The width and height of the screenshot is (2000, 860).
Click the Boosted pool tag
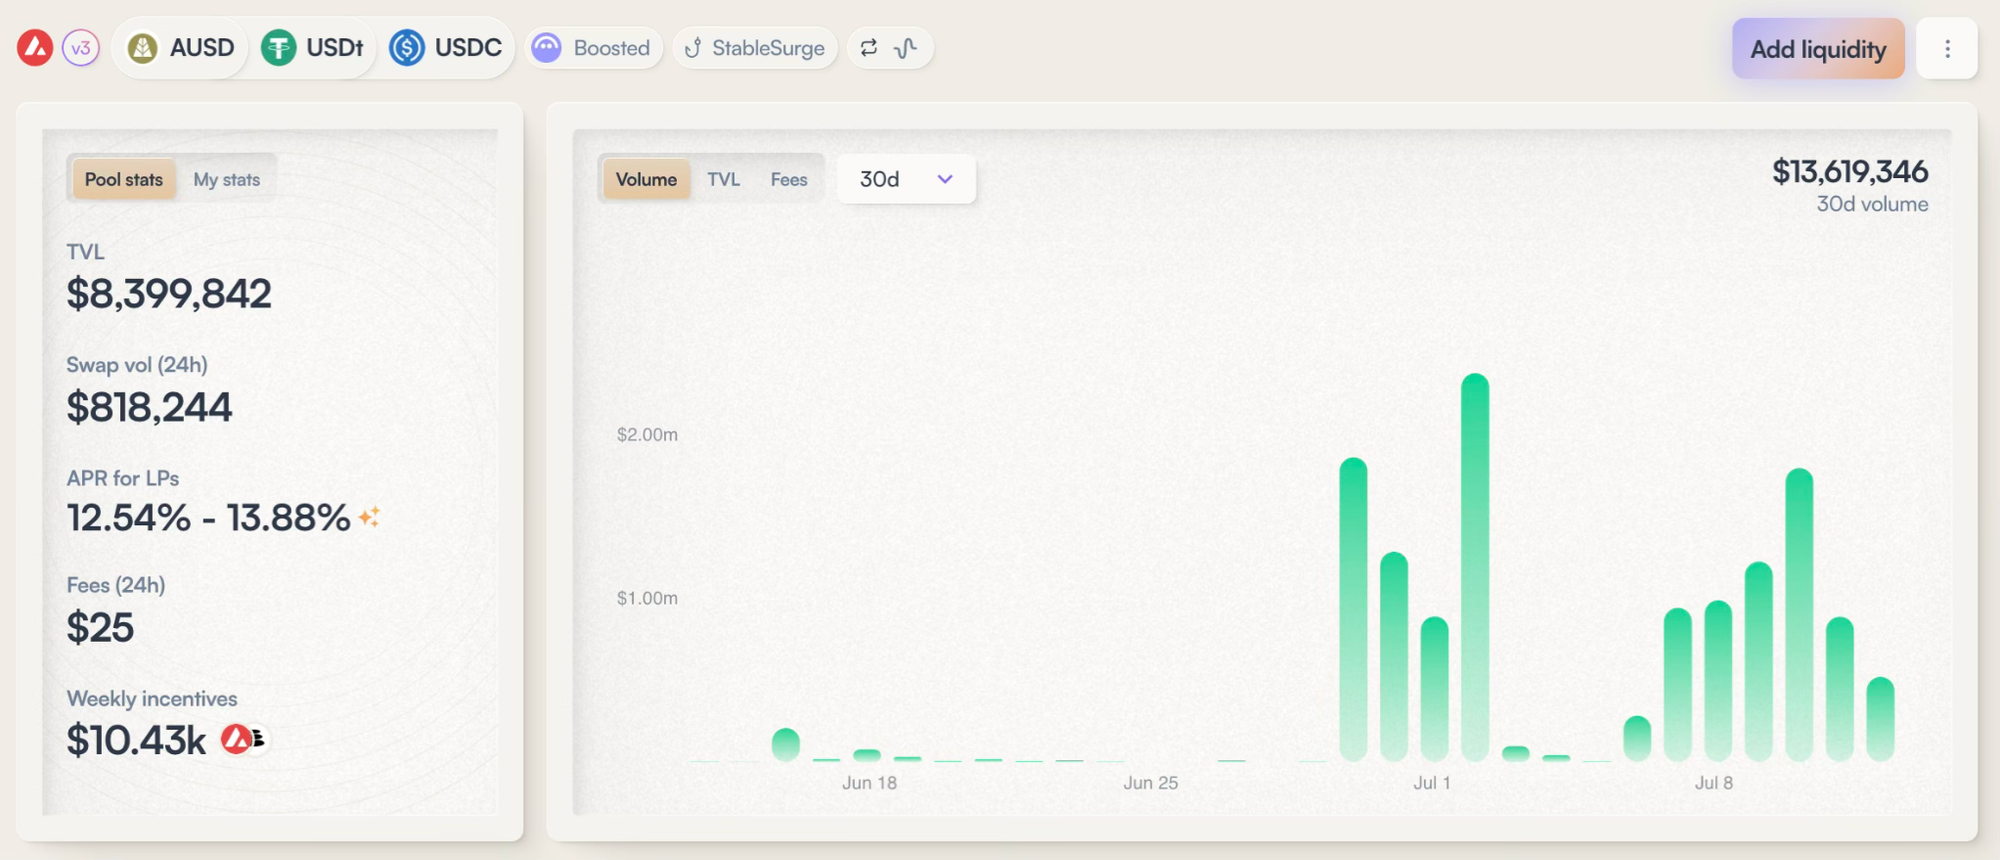[x=593, y=48]
